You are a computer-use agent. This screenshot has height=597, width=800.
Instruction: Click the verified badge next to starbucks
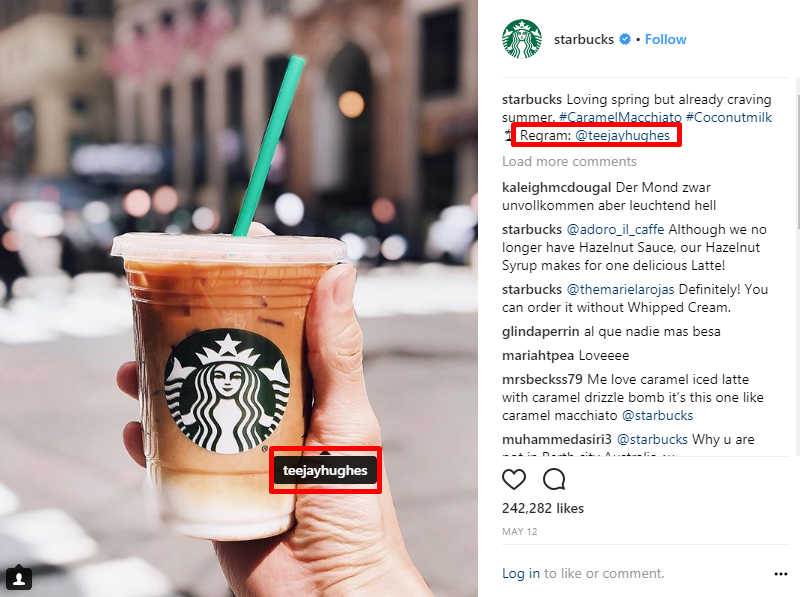tap(624, 39)
